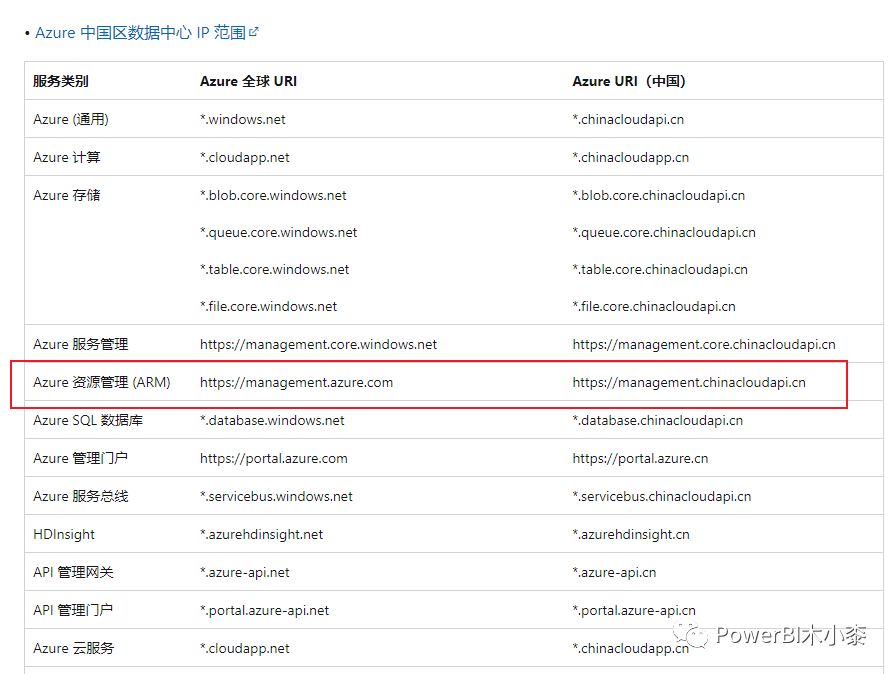This screenshot has height=674, width=895.
Task: Click the Azure 管理门户 row label
Action: click(80, 458)
